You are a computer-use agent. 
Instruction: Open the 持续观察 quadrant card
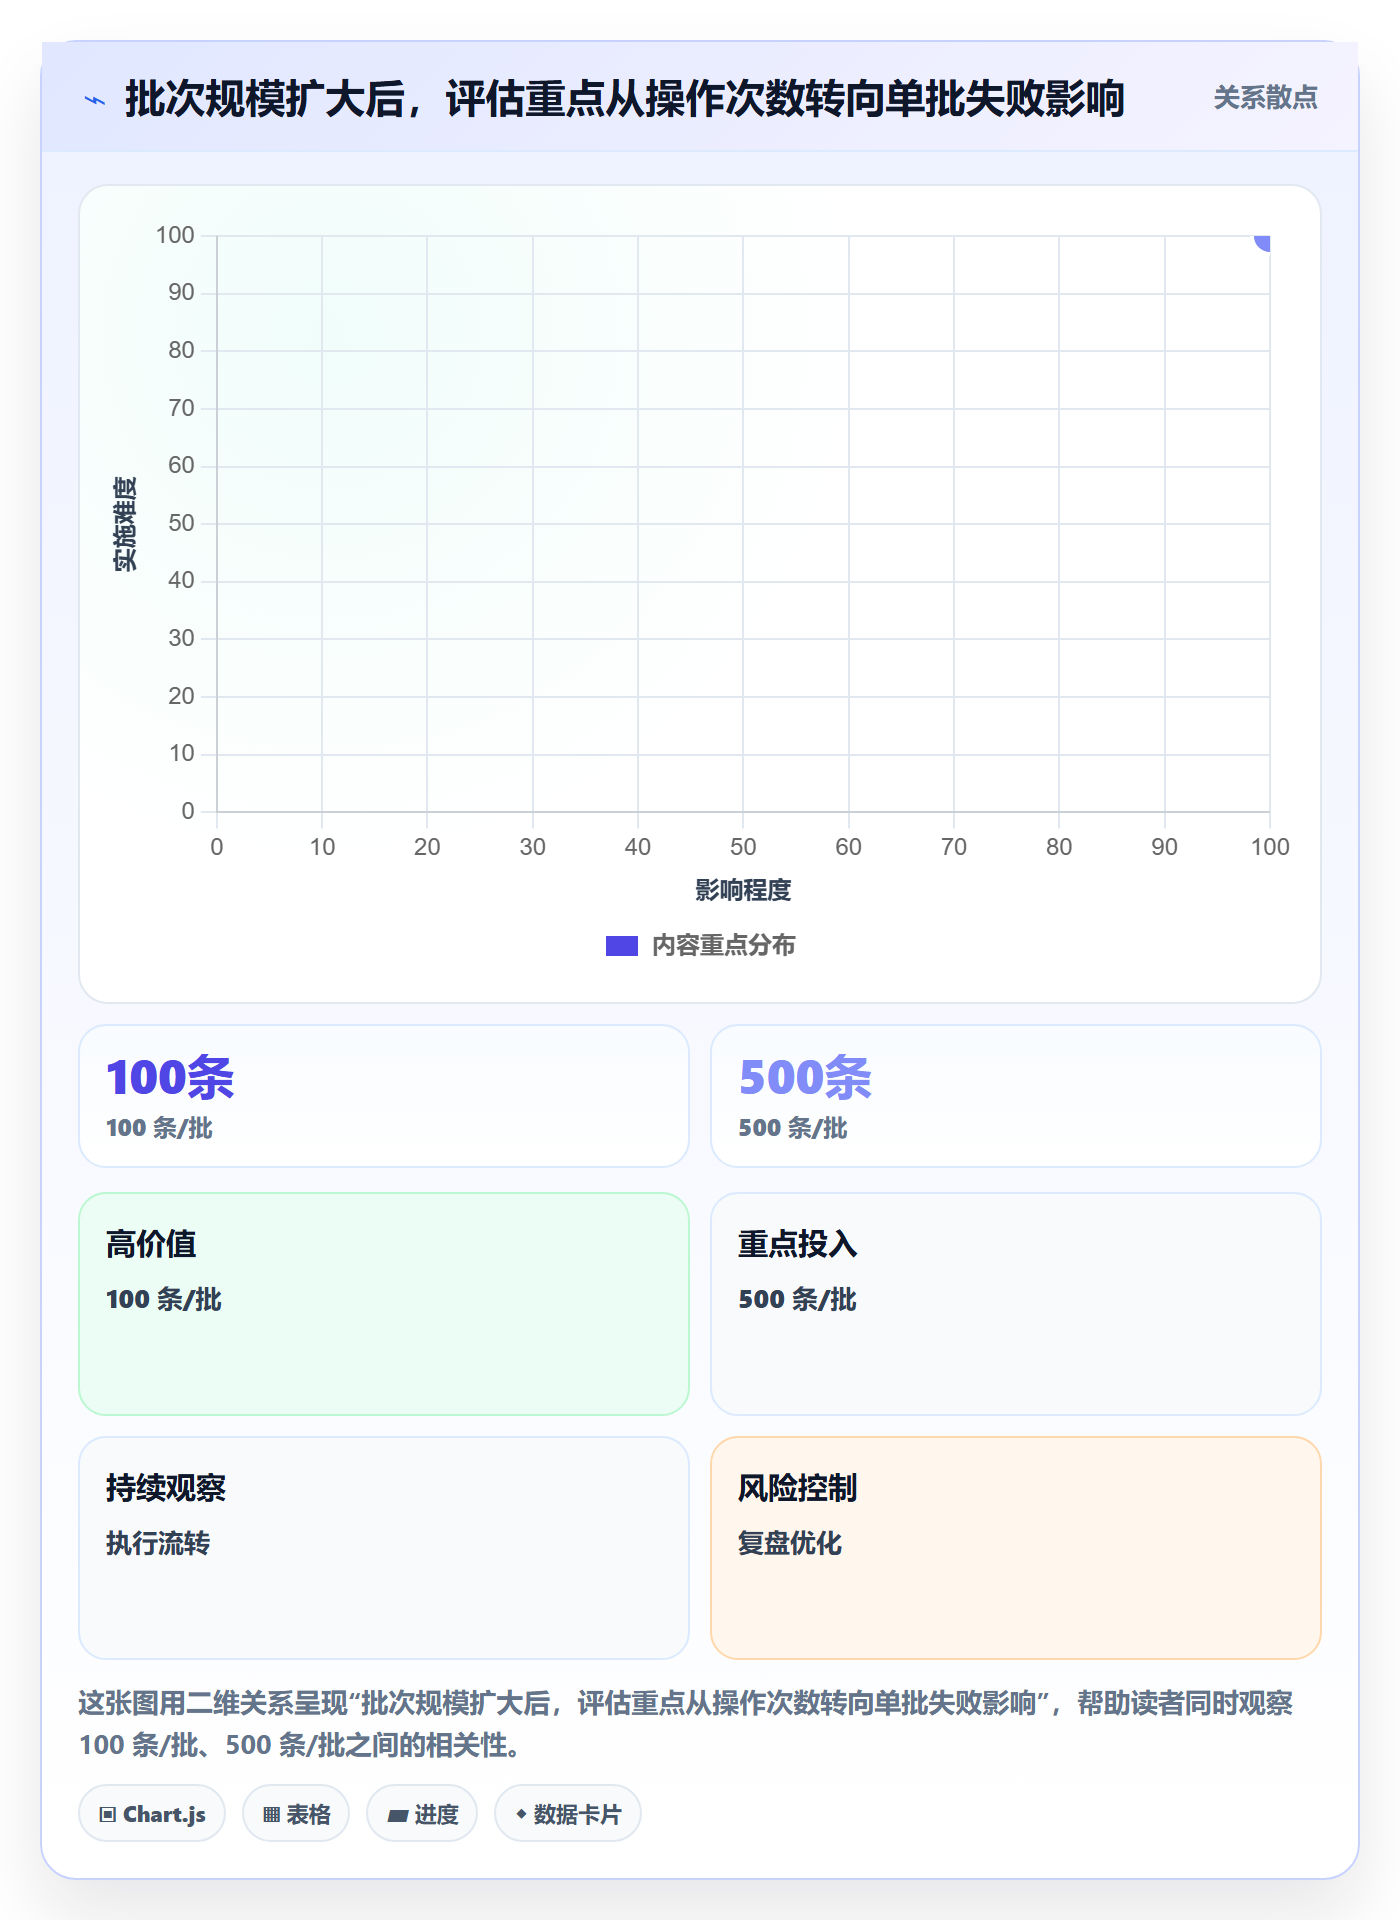[x=384, y=1548]
